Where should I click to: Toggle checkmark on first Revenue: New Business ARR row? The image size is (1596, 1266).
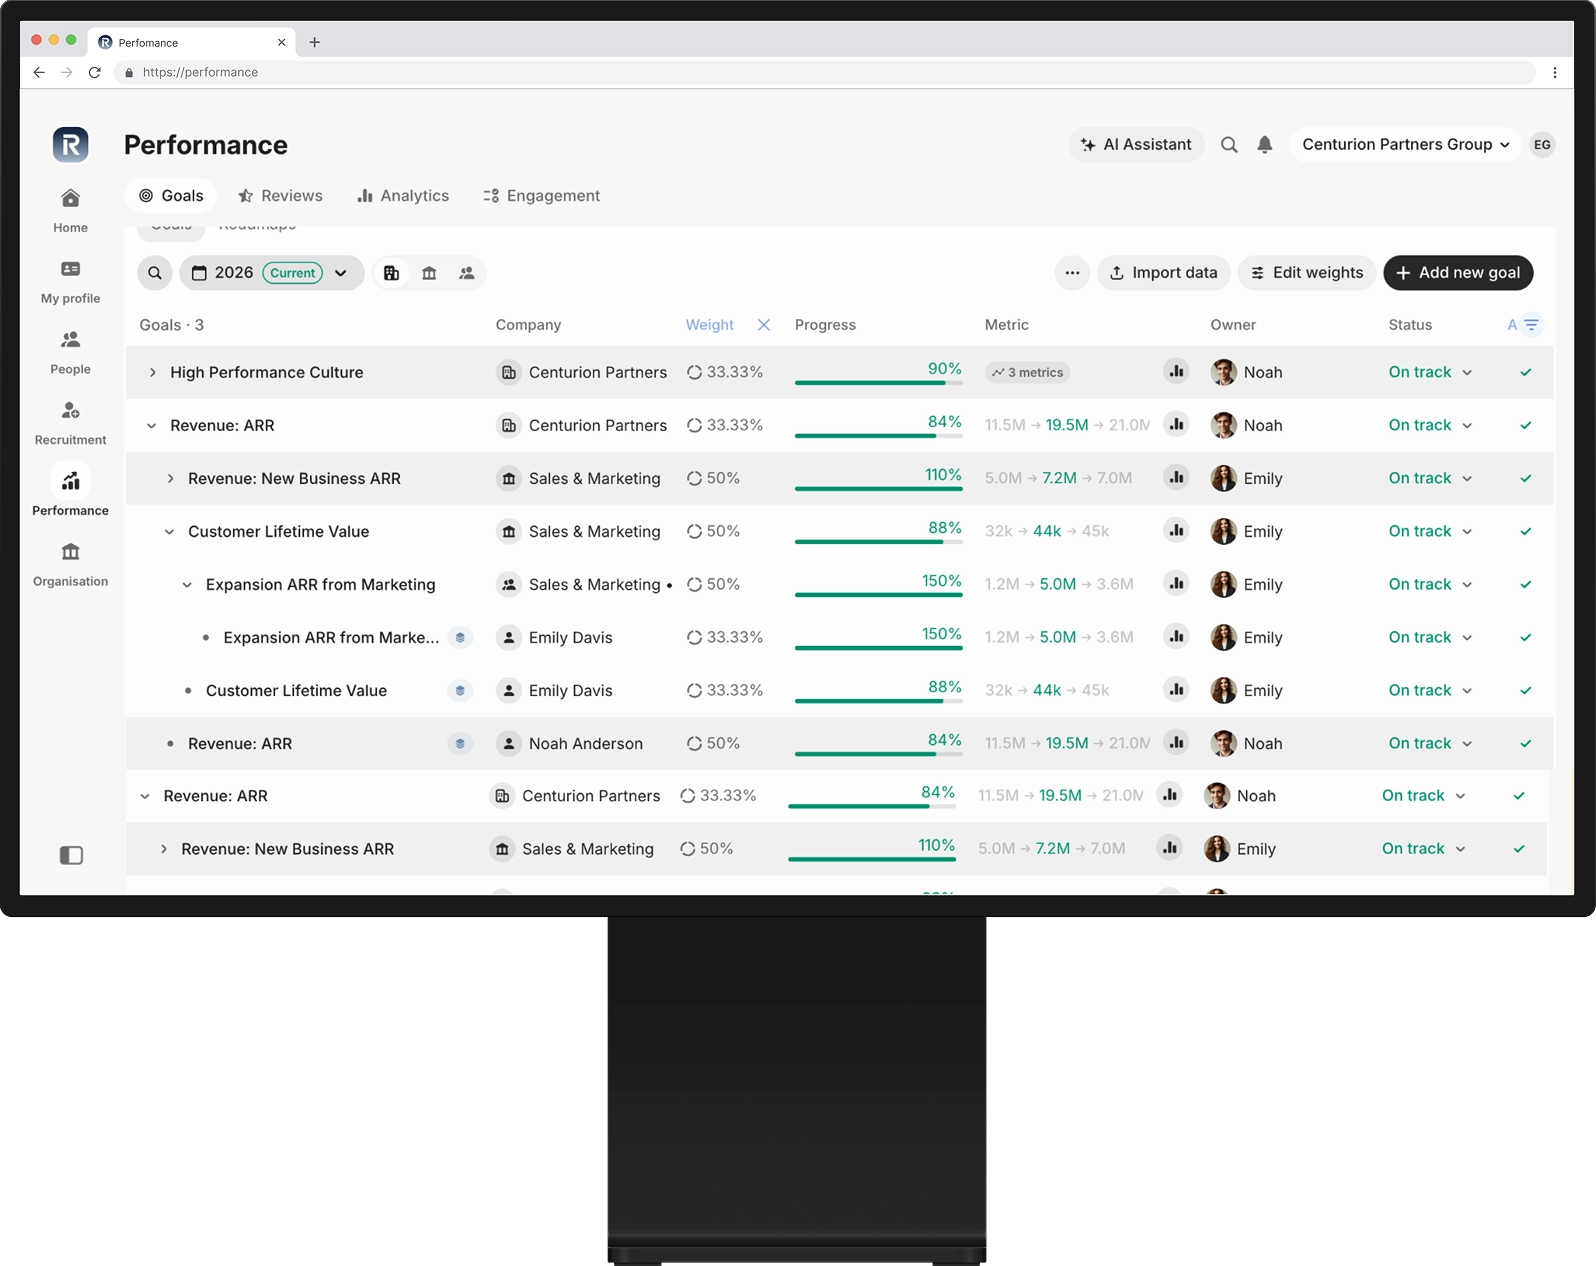1526,478
